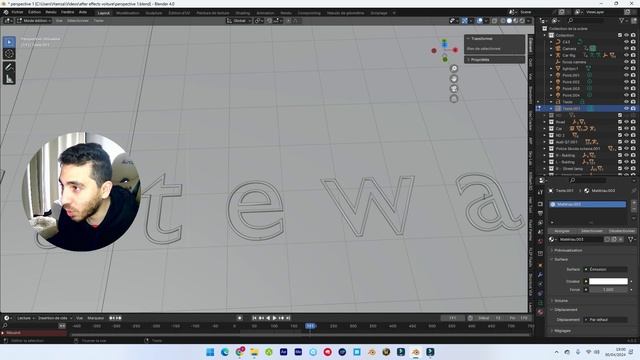Expand the Prévisualisation panel

pyautogui.click(x=568, y=250)
